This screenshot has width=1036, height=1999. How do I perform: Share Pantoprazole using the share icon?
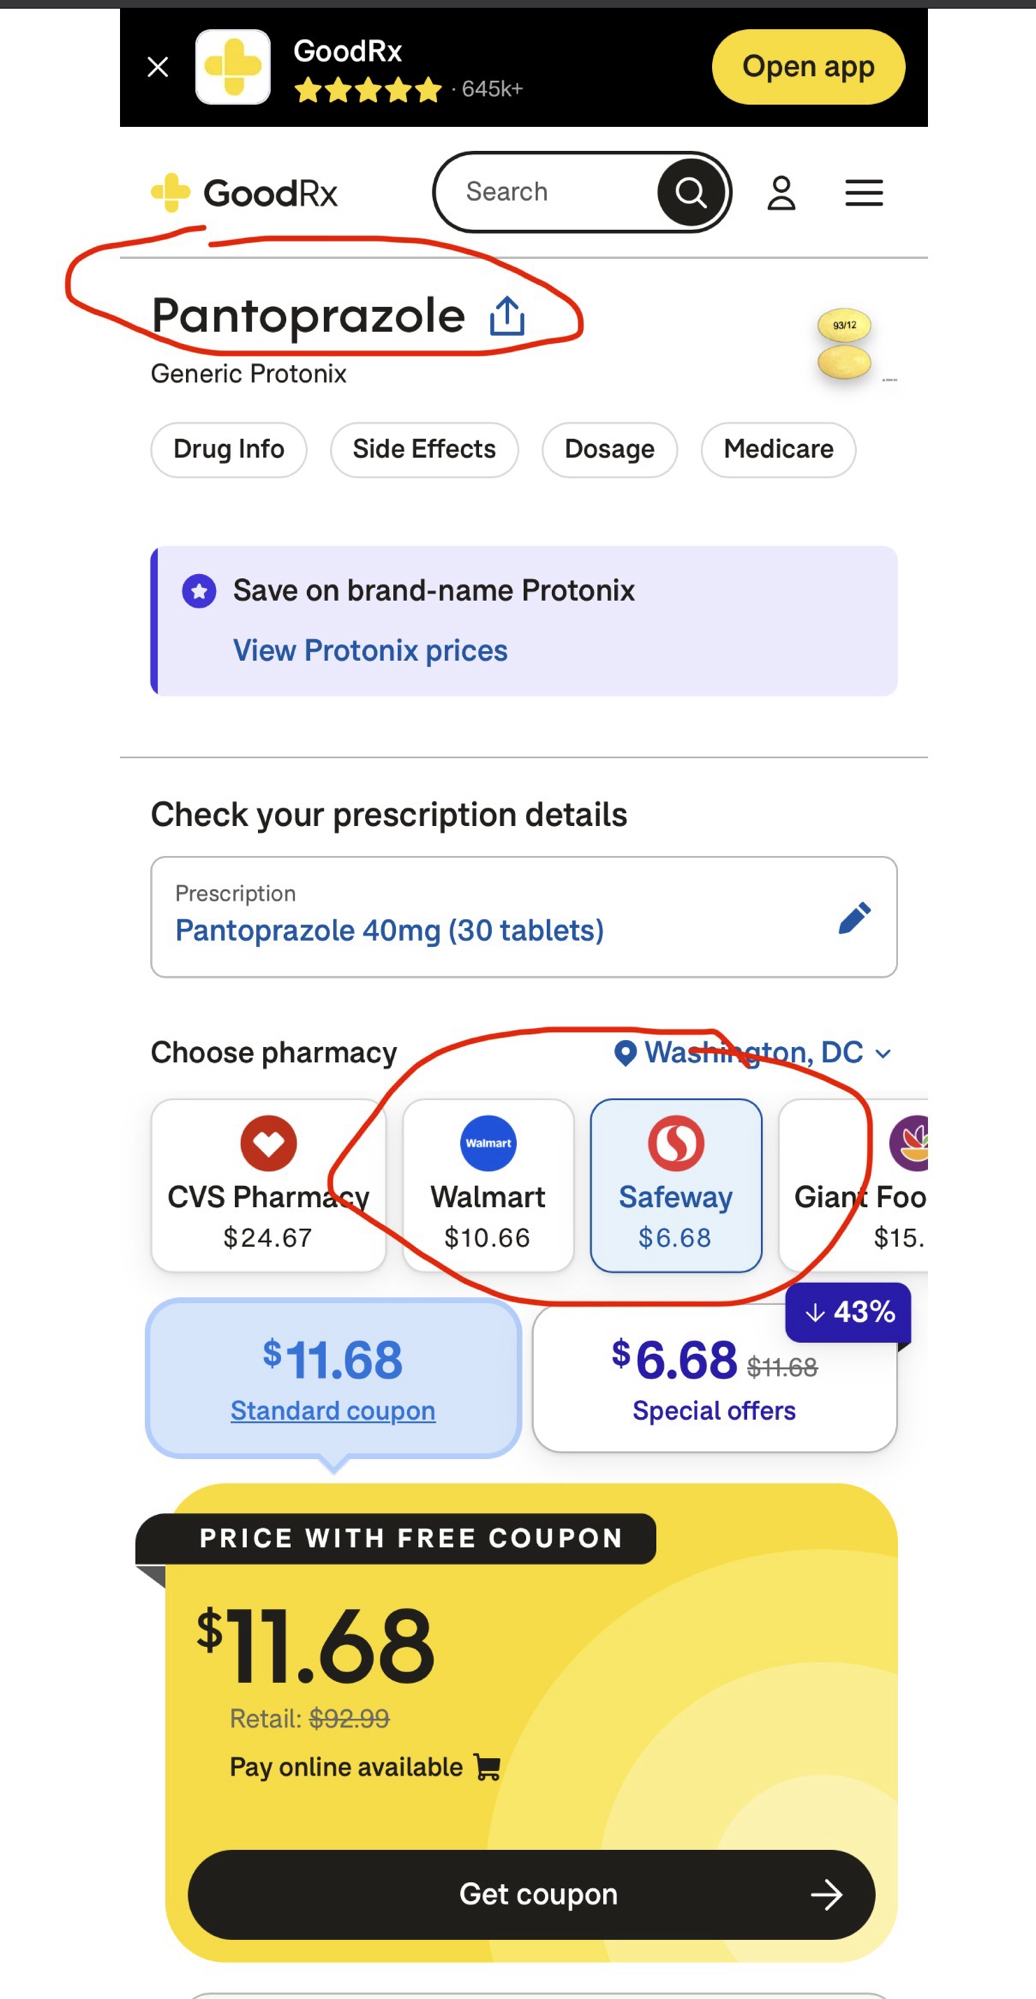(x=507, y=316)
